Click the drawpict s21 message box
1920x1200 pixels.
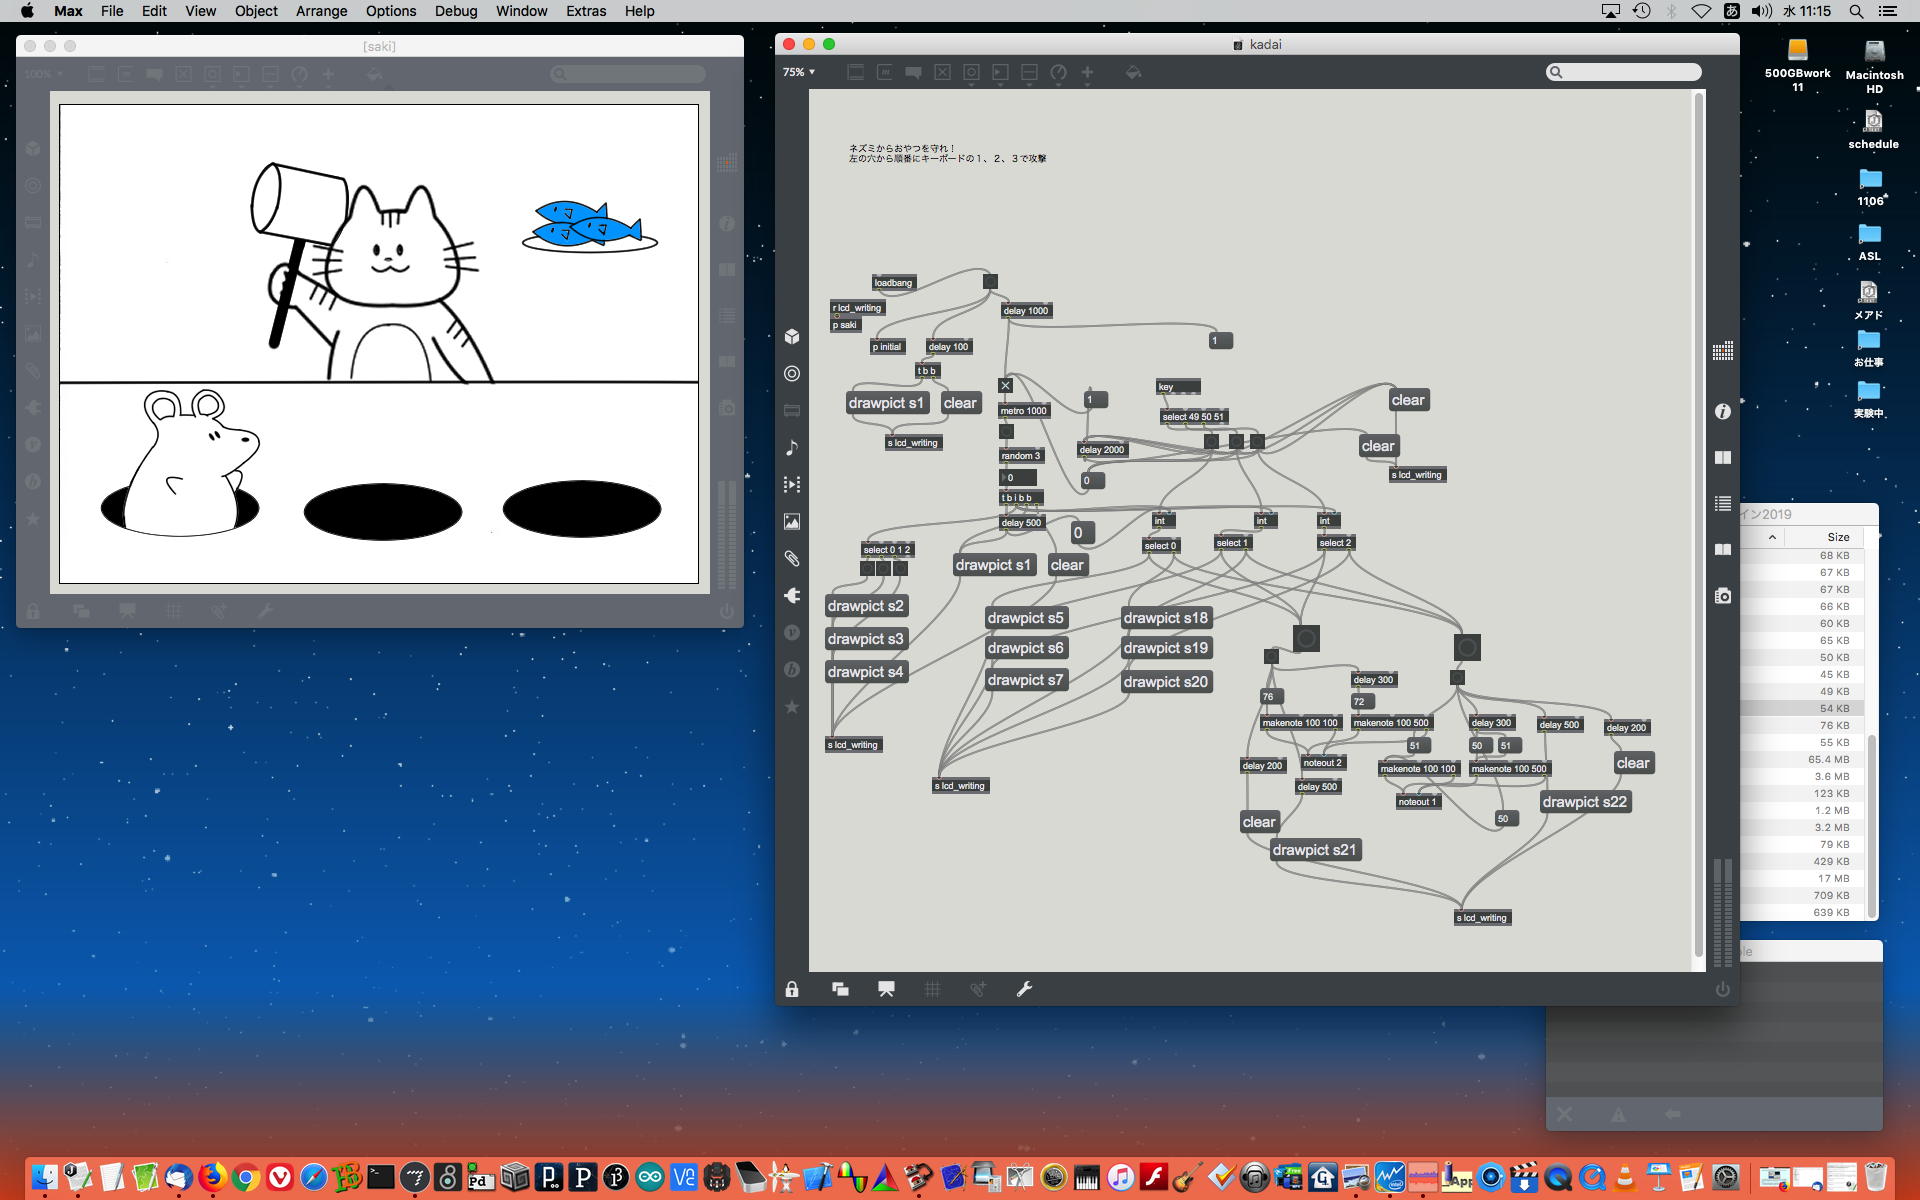pos(1314,850)
